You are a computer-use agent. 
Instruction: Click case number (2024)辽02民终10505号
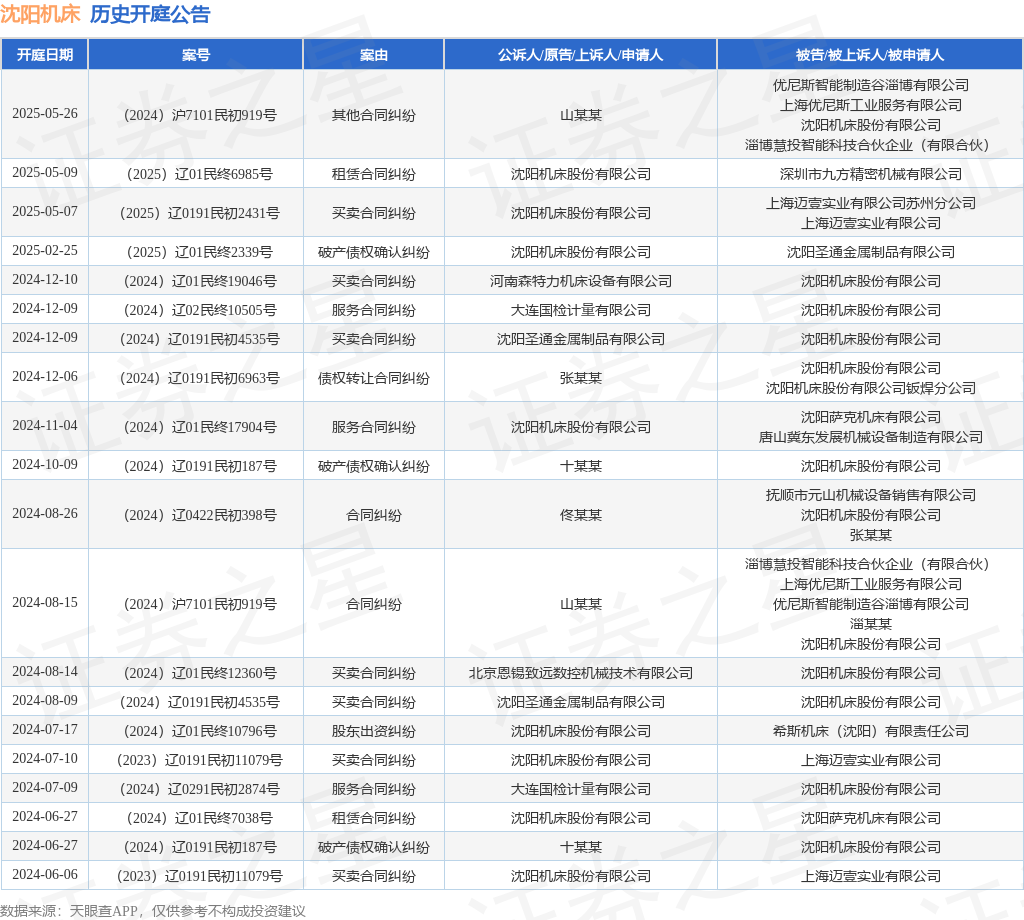[199, 310]
